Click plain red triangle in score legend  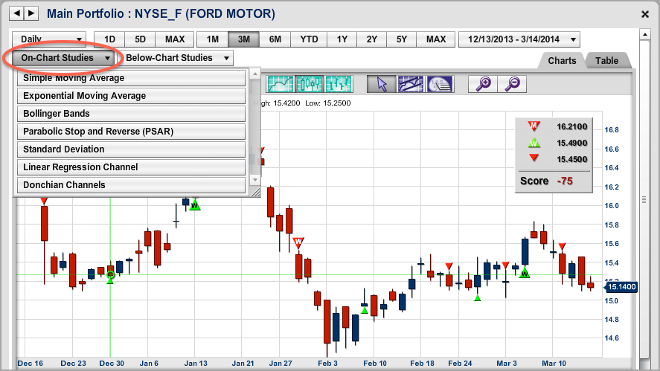pyautogui.click(x=534, y=158)
